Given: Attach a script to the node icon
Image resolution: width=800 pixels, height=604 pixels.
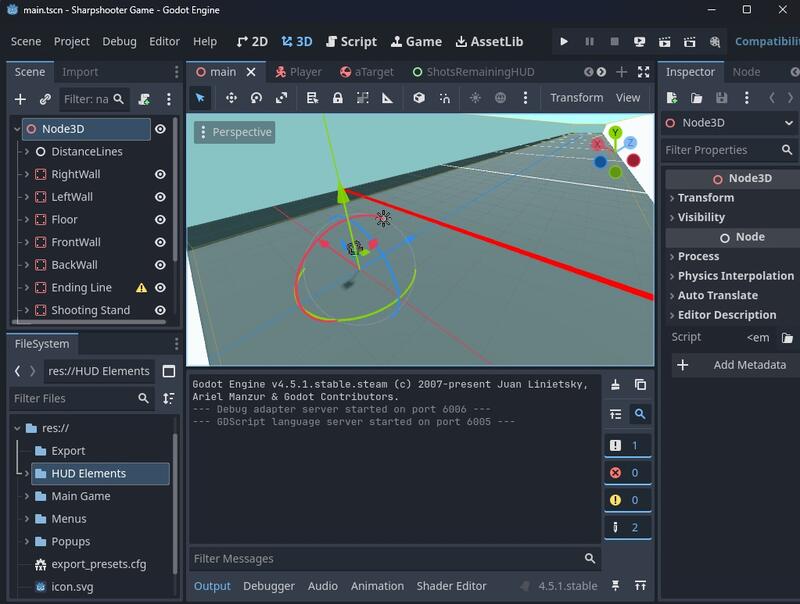Looking at the screenshot, I should 144,99.
